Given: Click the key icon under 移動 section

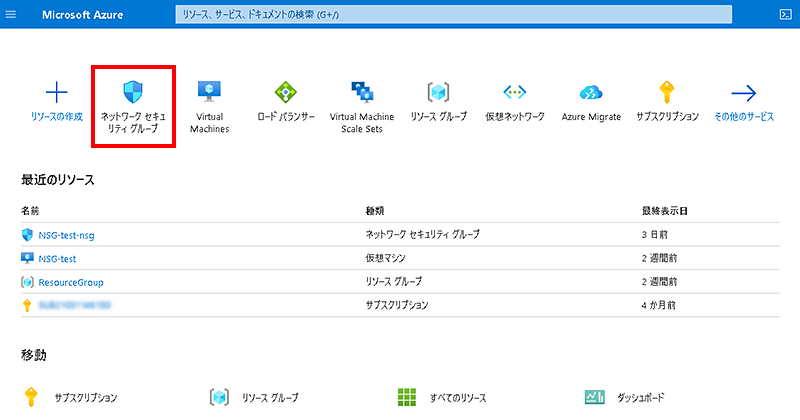Looking at the screenshot, I should click(x=31, y=397).
